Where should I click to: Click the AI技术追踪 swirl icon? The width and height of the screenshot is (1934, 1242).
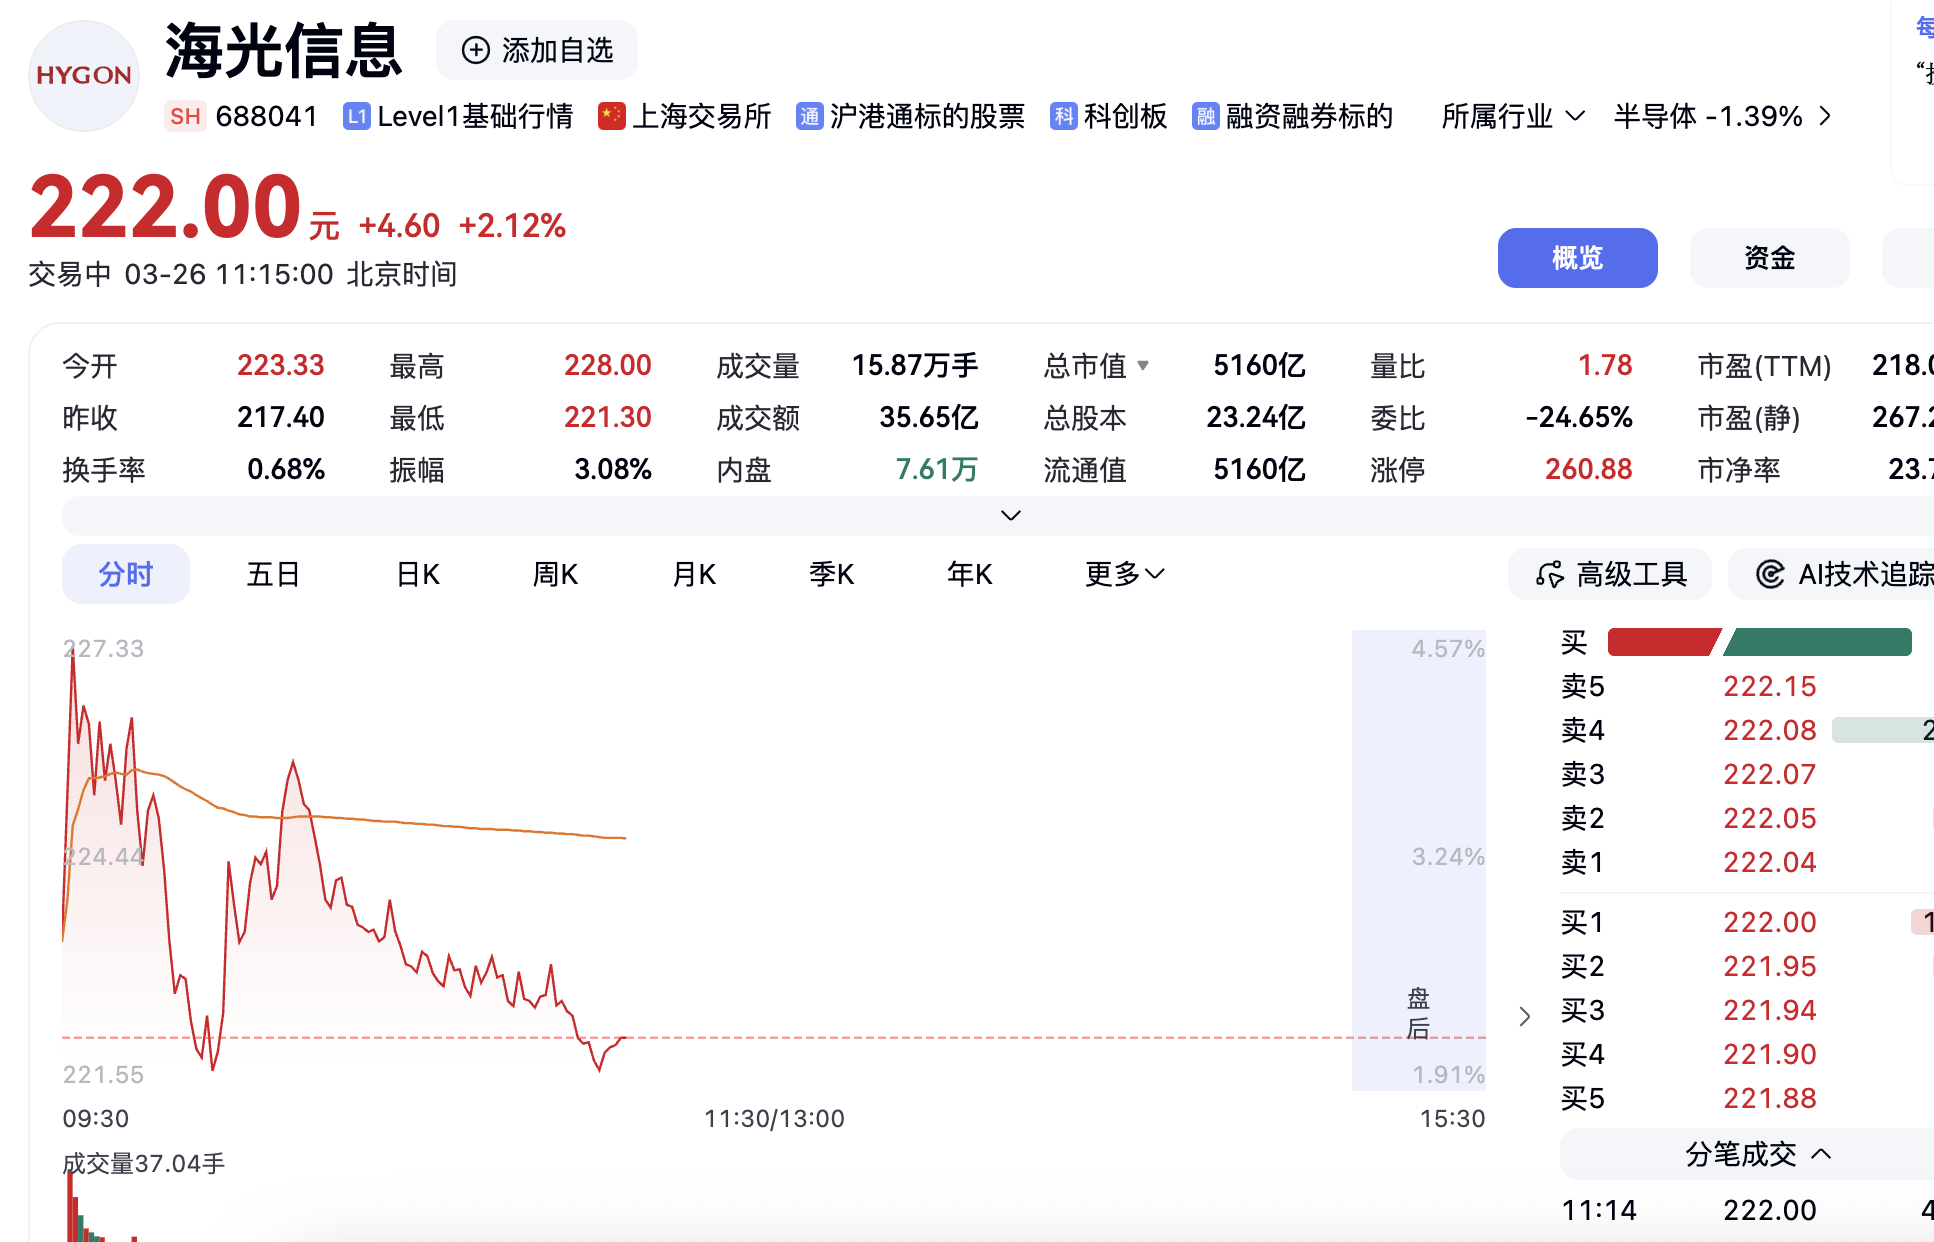pos(1770,574)
